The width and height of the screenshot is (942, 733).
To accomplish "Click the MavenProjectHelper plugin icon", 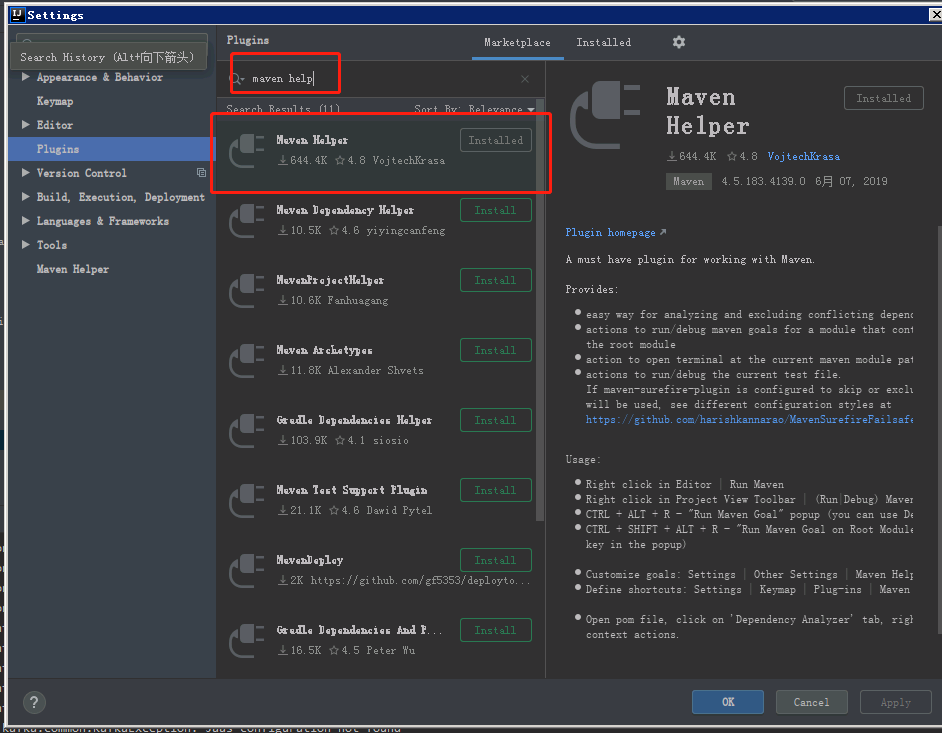I will pos(247,291).
